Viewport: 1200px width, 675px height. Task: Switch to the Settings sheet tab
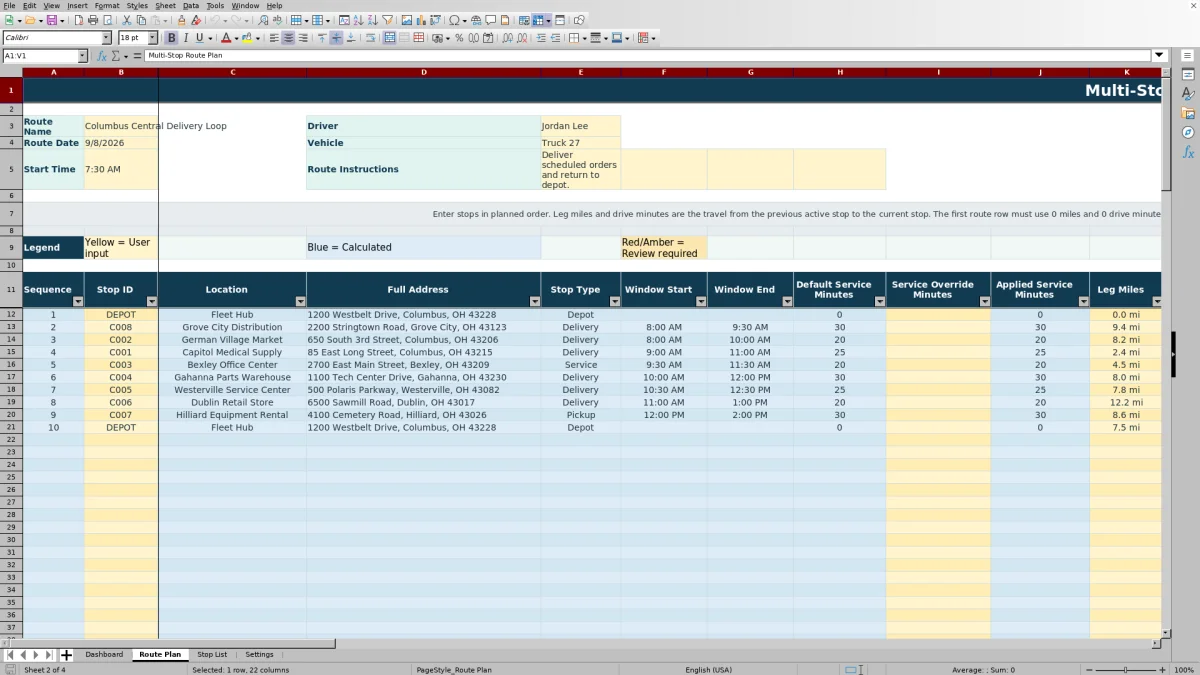260,654
